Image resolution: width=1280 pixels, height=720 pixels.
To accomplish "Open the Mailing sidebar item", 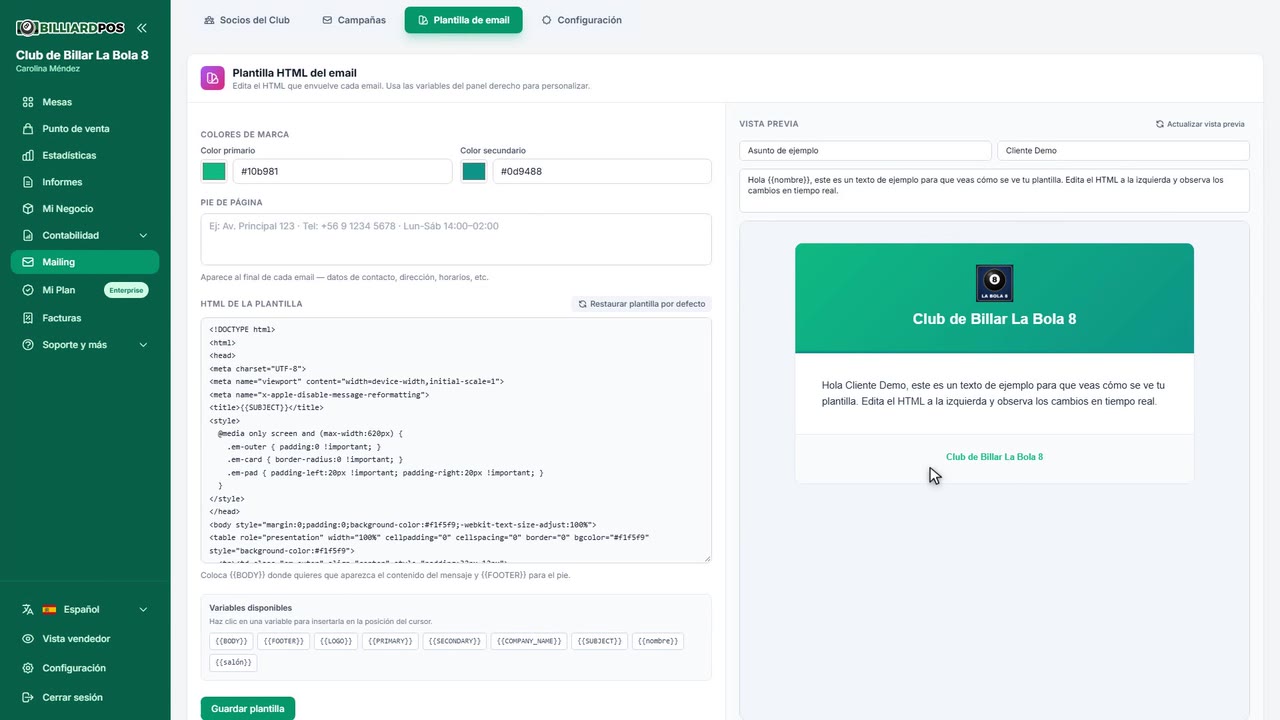I will click(x=85, y=262).
